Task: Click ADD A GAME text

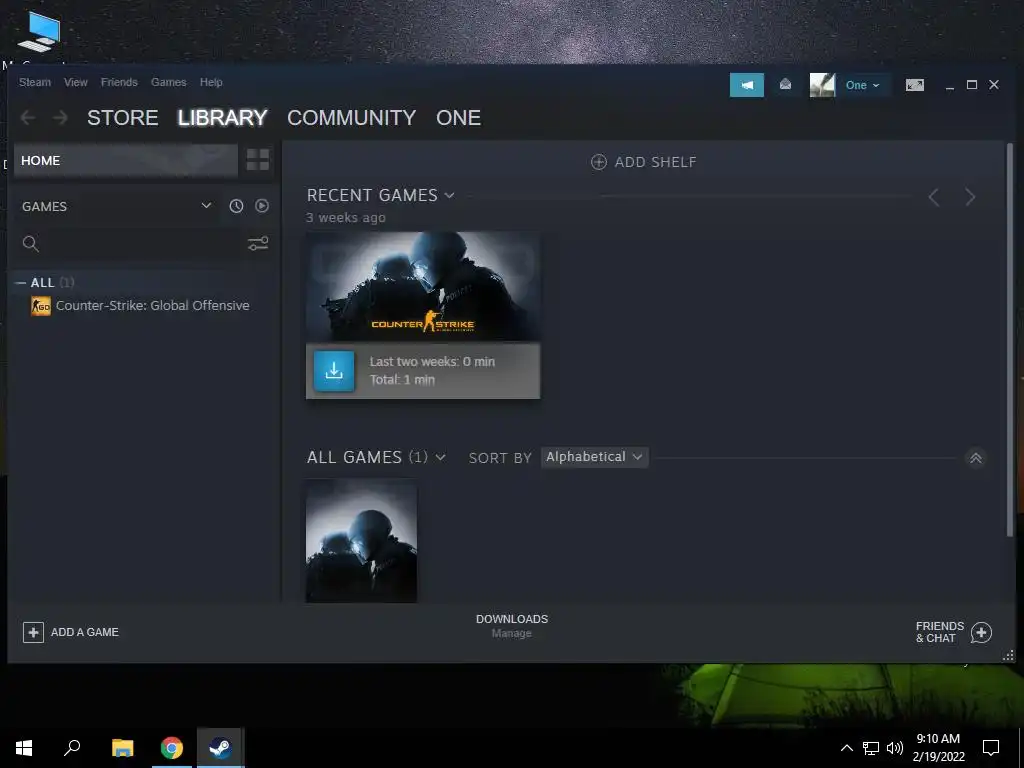Action: tap(85, 632)
